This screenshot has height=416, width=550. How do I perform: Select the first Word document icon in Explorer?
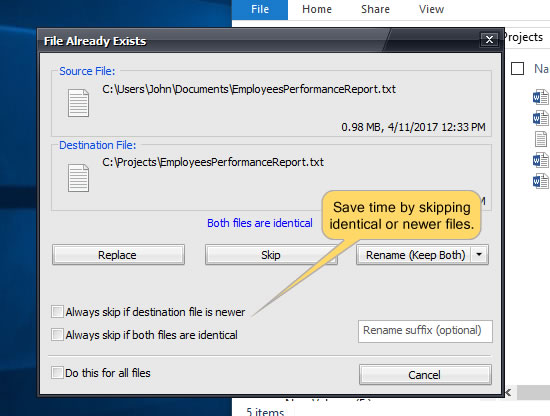541,97
